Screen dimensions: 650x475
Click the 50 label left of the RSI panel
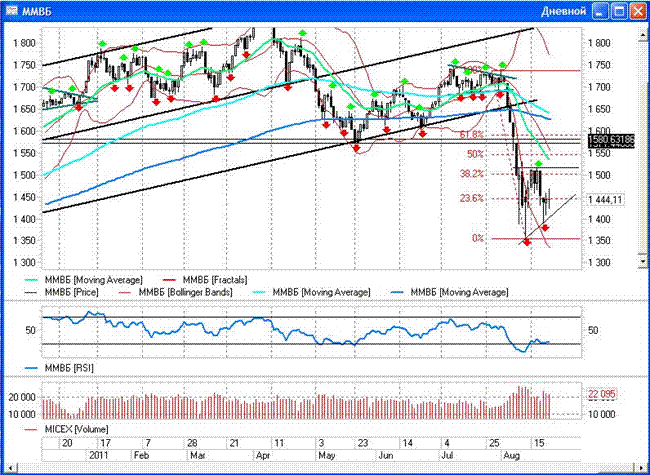pos(30,330)
